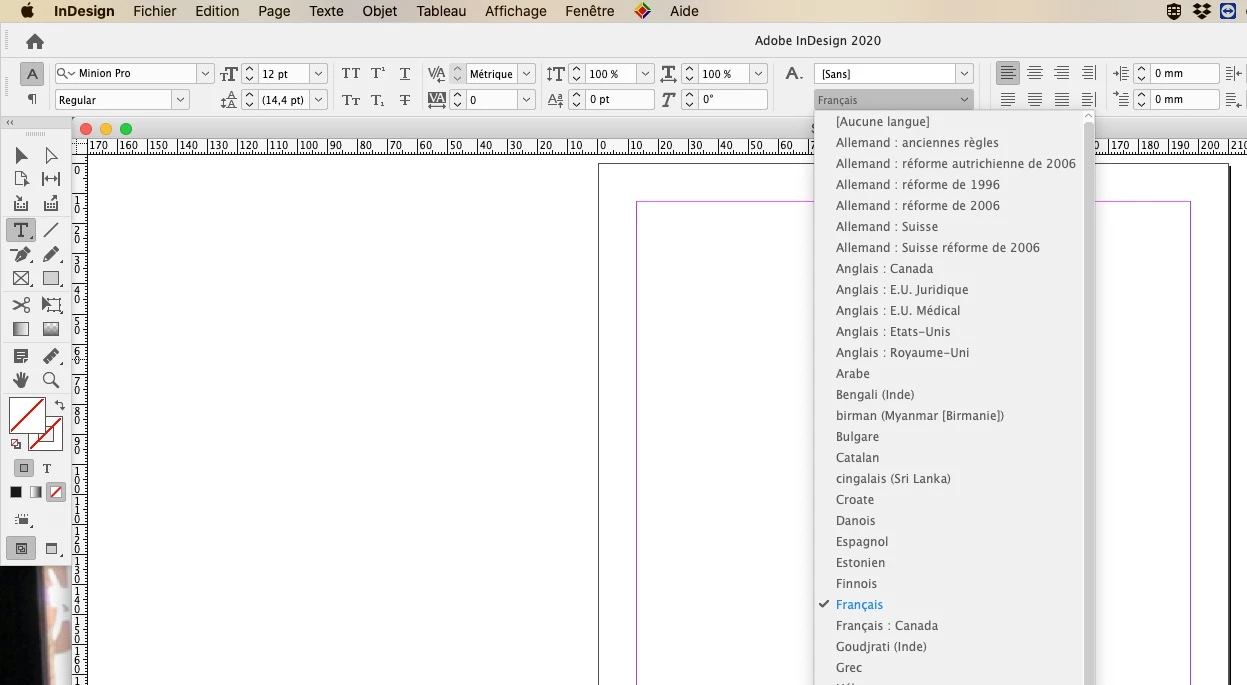Align text center button
Image resolution: width=1247 pixels, height=685 pixels.
pos(1035,74)
